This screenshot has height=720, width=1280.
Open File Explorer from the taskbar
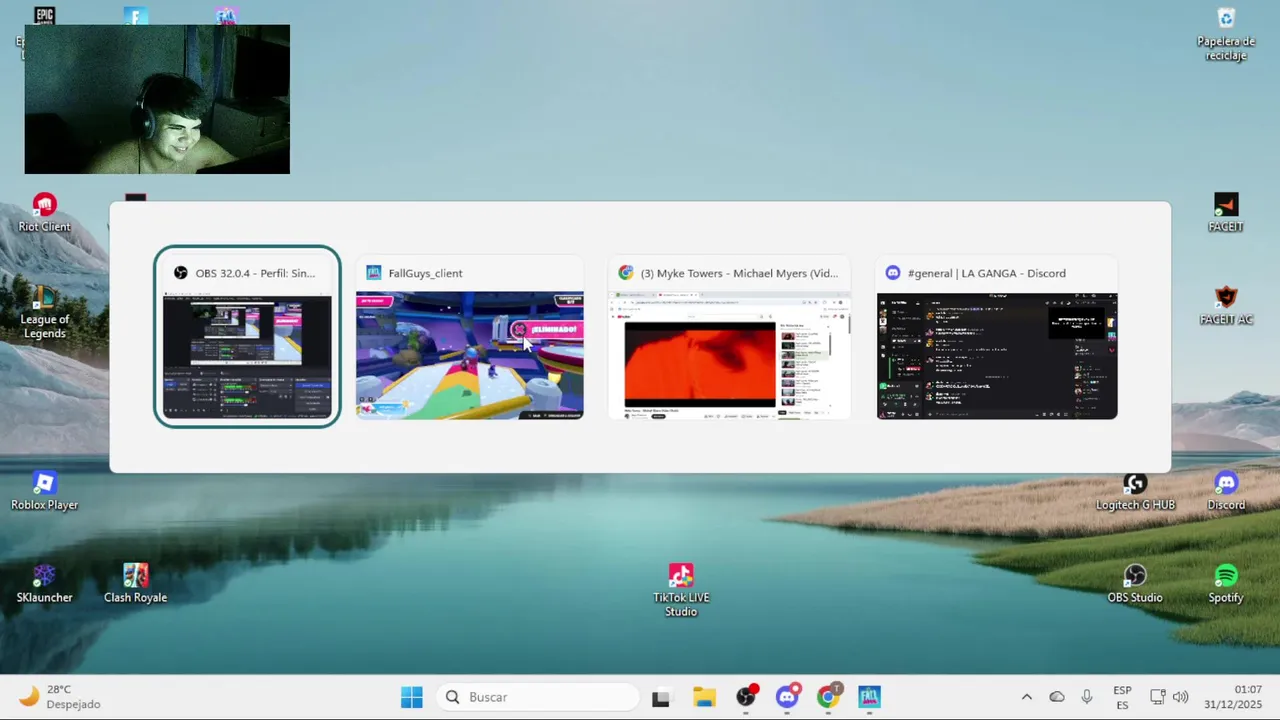[704, 697]
